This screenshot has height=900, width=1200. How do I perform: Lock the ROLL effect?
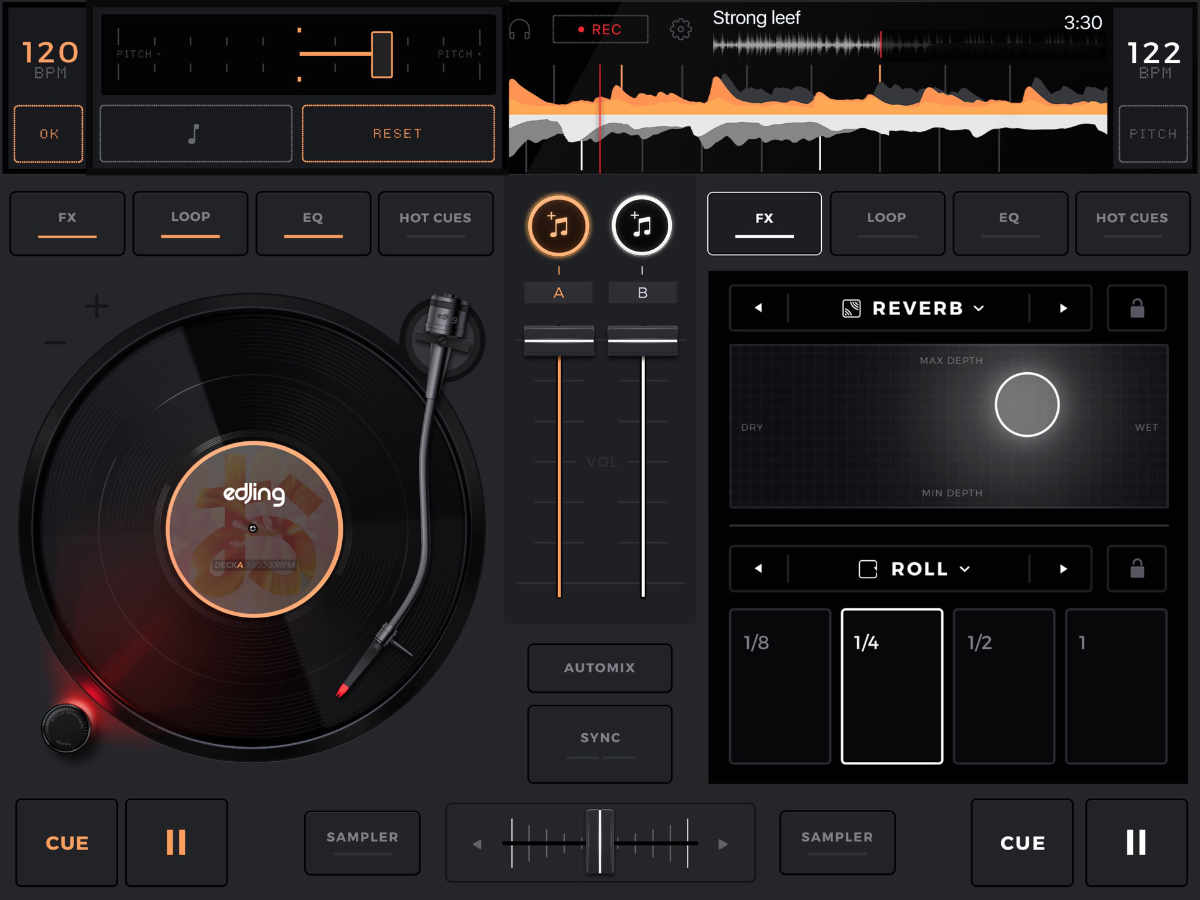pos(1136,568)
